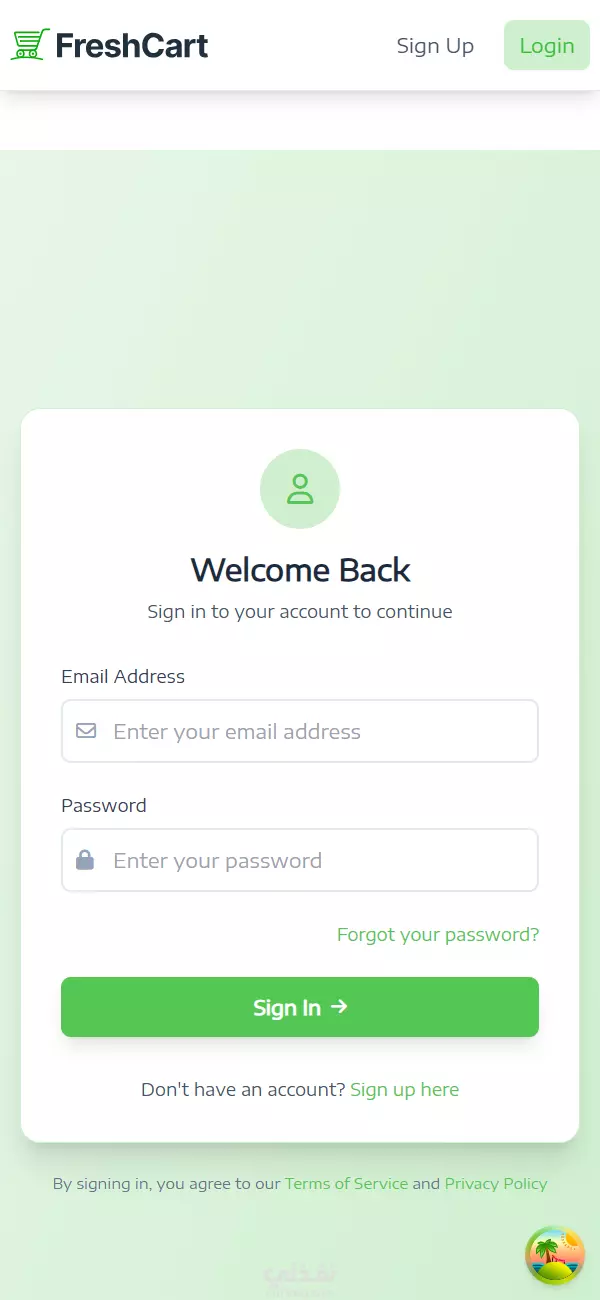This screenshot has width=600, height=1300.
Task: Click the Password field label
Action: point(104,806)
